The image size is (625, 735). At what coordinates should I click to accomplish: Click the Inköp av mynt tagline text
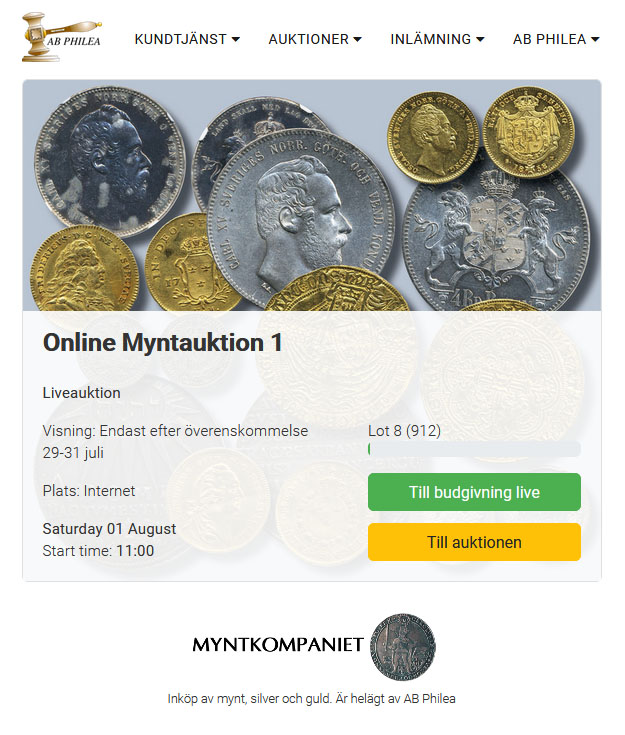pos(311,698)
